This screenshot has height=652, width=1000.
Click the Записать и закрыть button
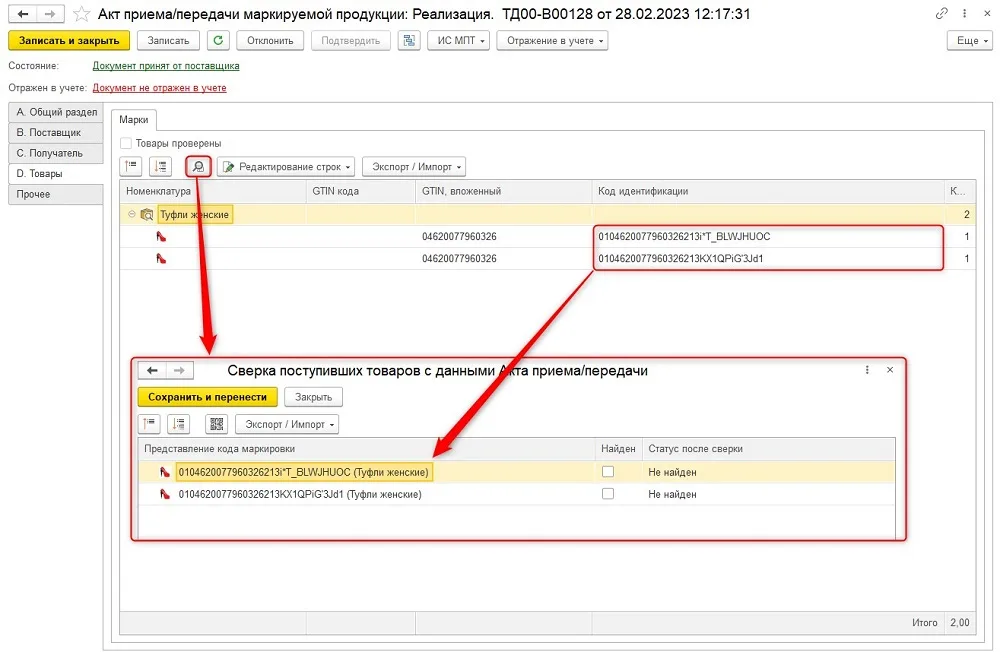[69, 40]
